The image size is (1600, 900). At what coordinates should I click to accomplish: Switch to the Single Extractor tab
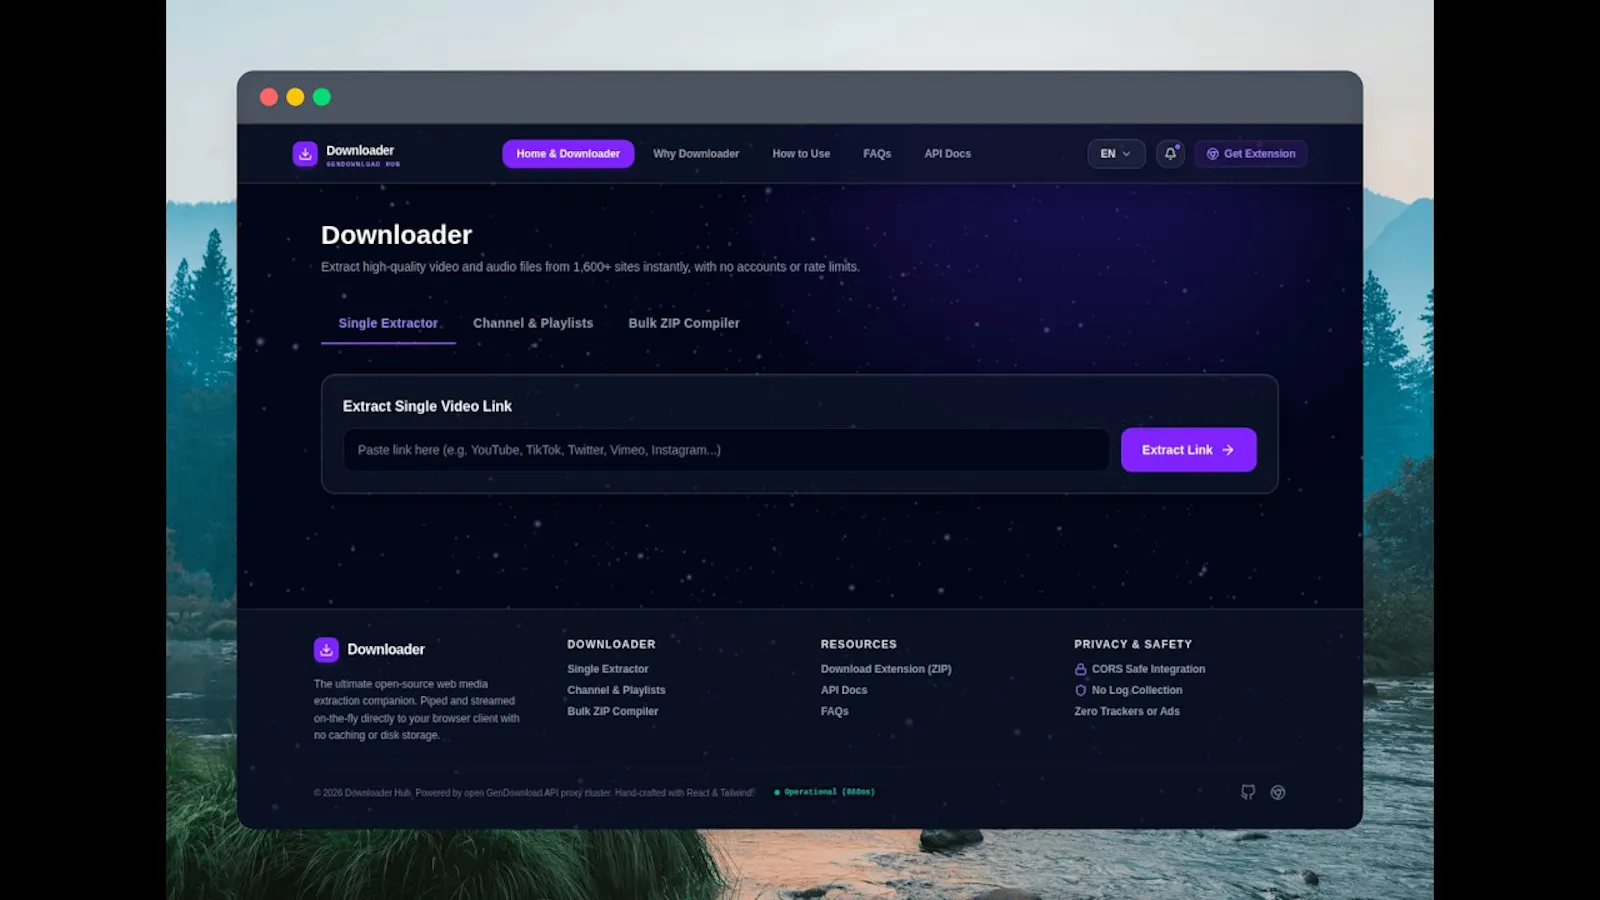(x=388, y=323)
